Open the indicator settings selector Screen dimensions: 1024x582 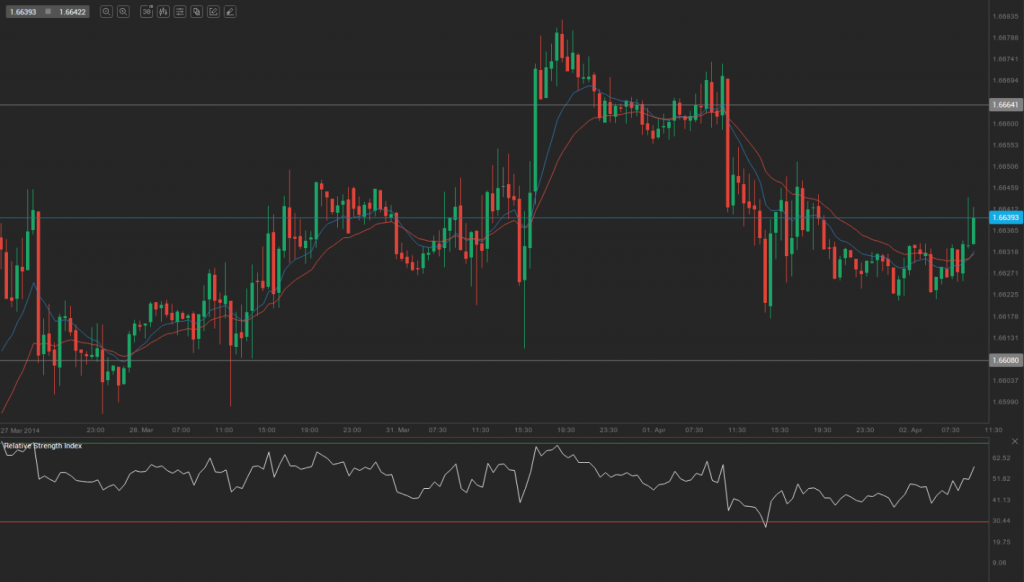point(180,11)
